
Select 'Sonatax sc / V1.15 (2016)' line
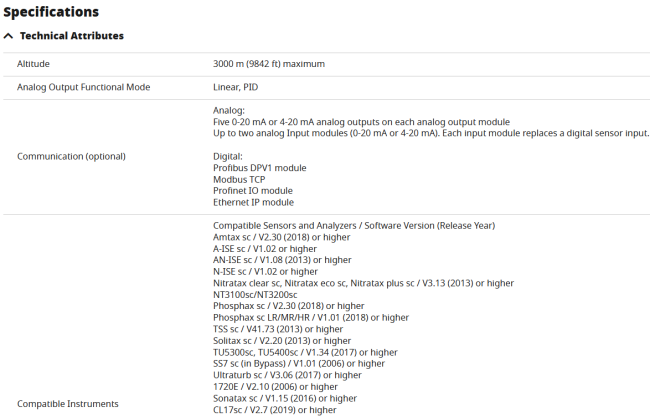285,398
